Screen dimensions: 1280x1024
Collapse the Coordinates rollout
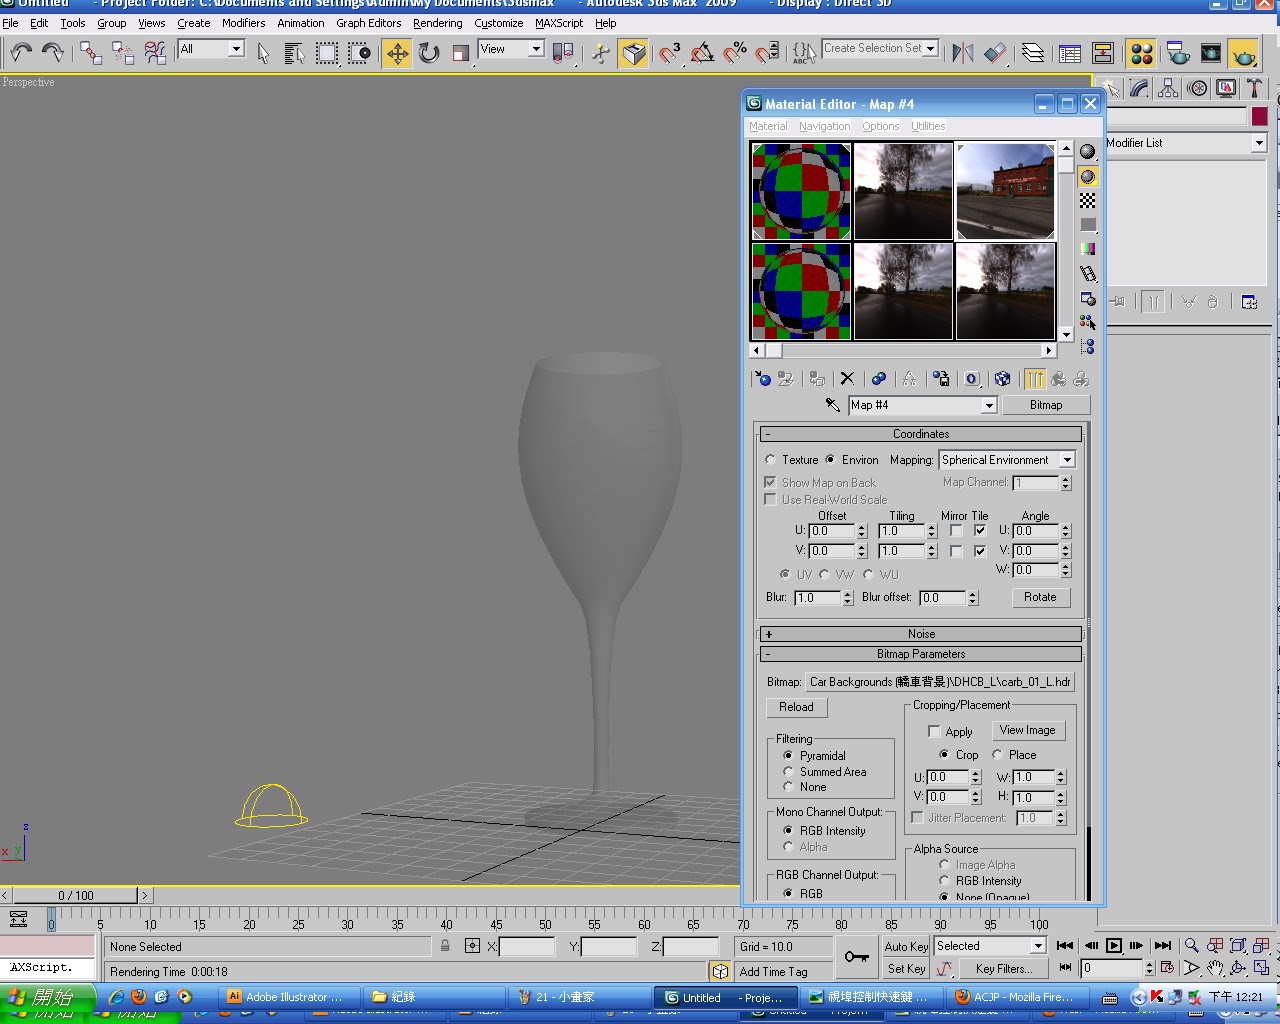[x=921, y=434]
